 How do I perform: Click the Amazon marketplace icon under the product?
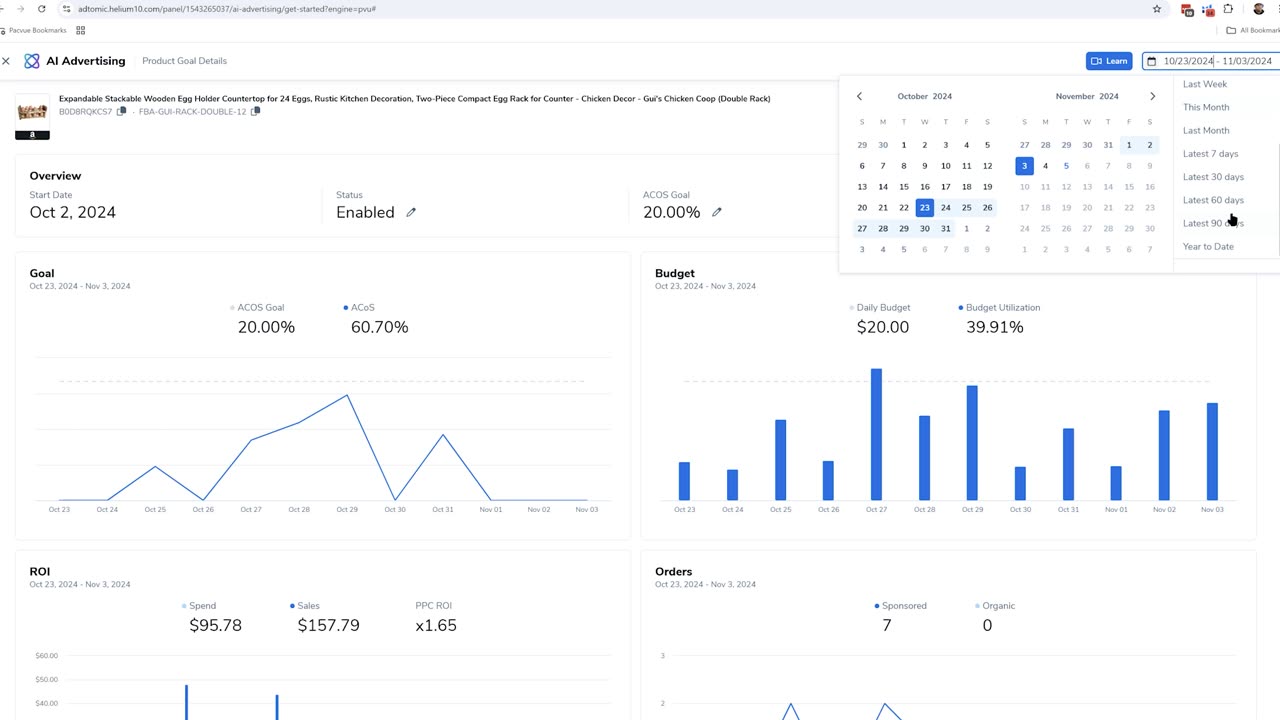(x=32, y=135)
